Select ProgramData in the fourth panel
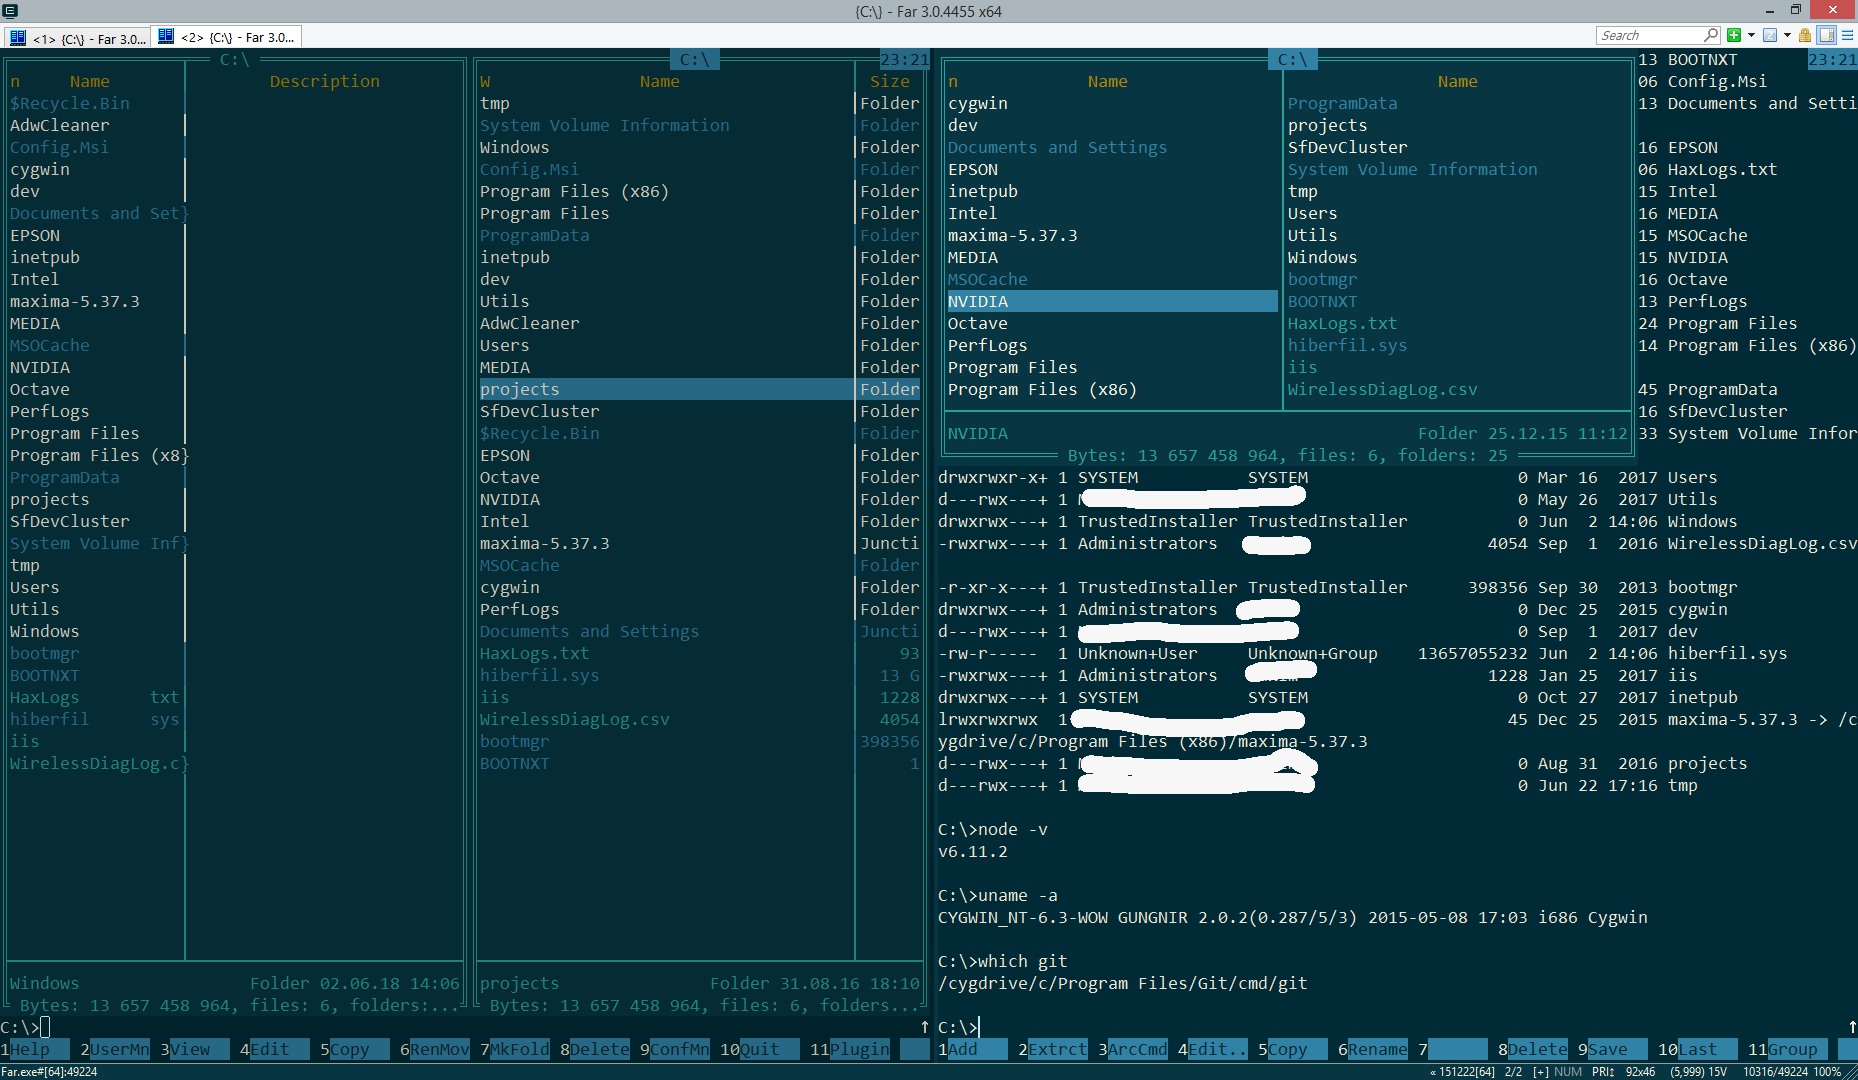Image resolution: width=1858 pixels, height=1080 pixels. (x=1343, y=103)
